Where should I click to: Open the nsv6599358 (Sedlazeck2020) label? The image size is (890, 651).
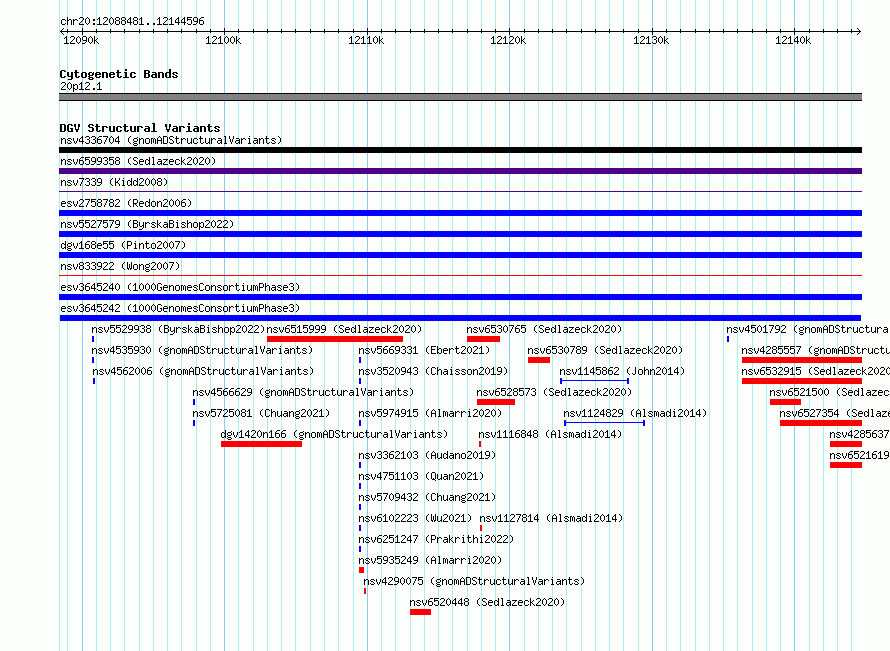(138, 161)
